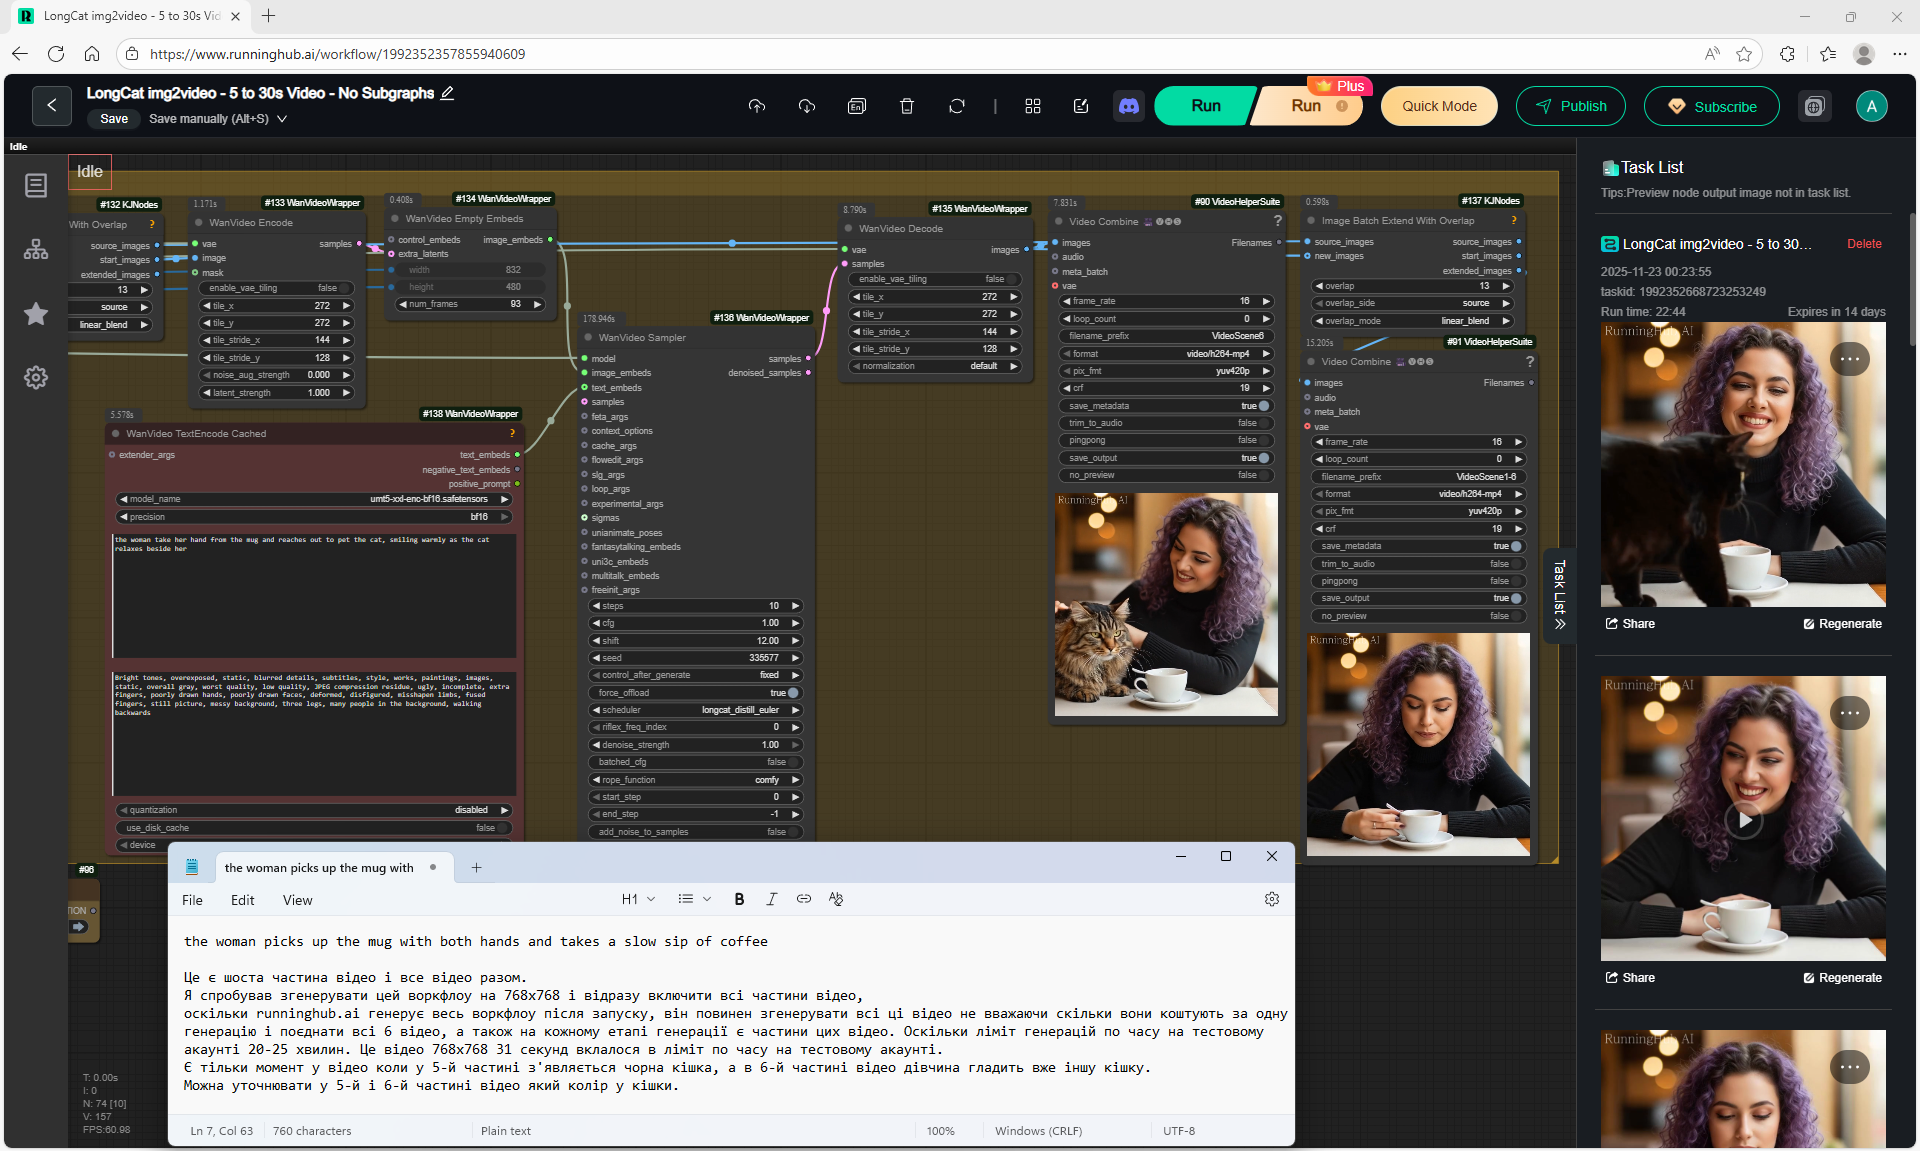Viewport: 1920px width, 1151px height.
Task: Open the favorites star sidebar icon
Action: click(x=36, y=314)
